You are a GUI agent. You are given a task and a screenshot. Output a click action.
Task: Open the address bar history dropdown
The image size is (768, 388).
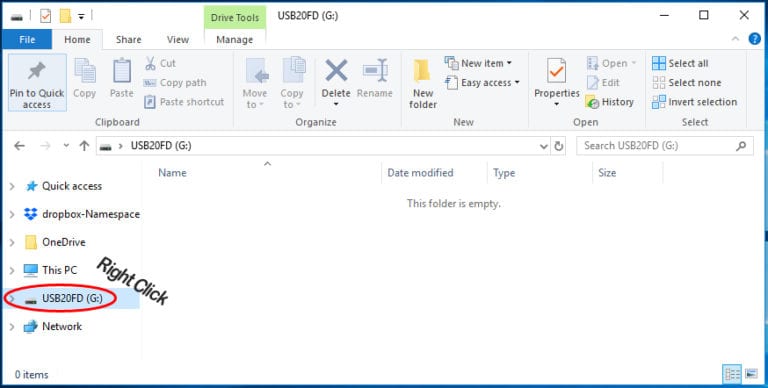544,146
